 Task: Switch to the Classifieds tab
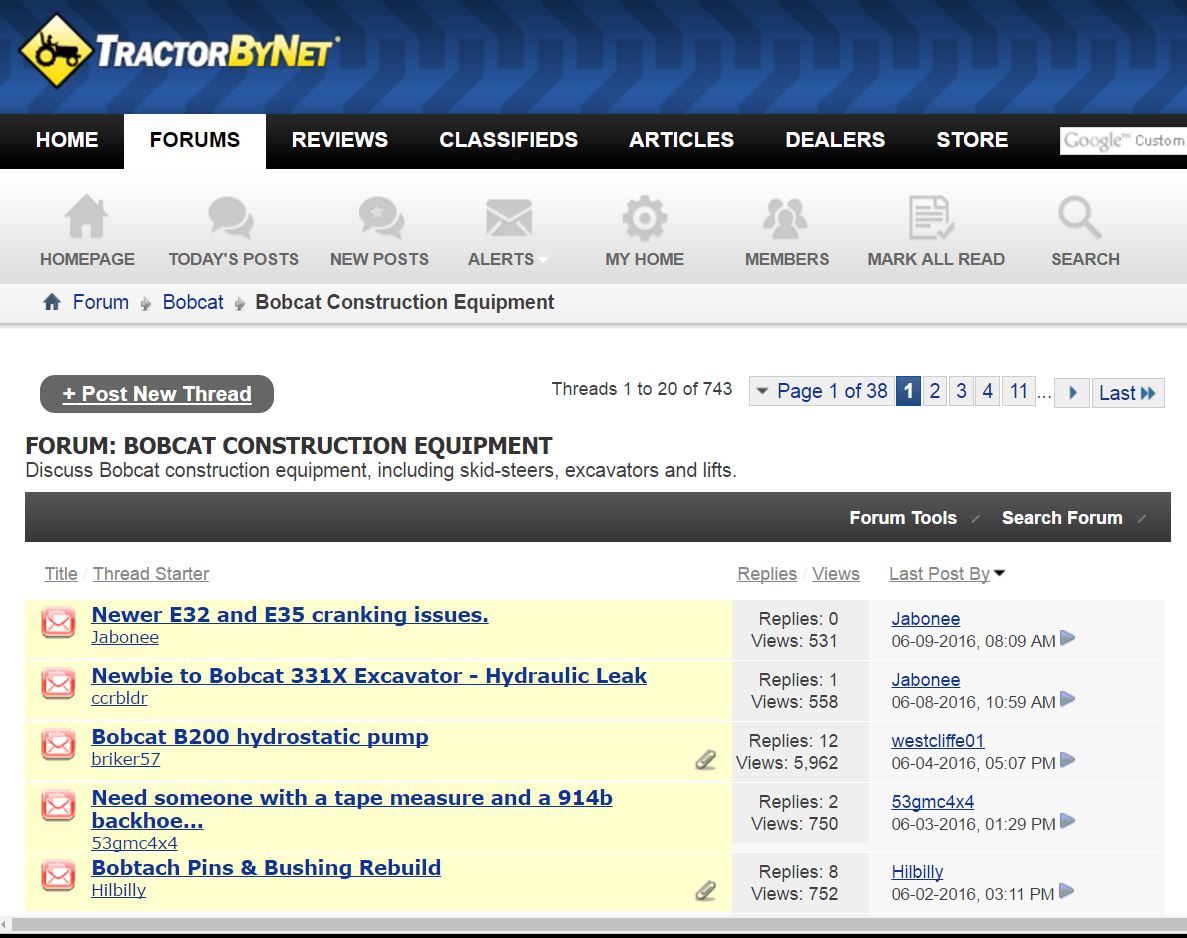pos(508,140)
